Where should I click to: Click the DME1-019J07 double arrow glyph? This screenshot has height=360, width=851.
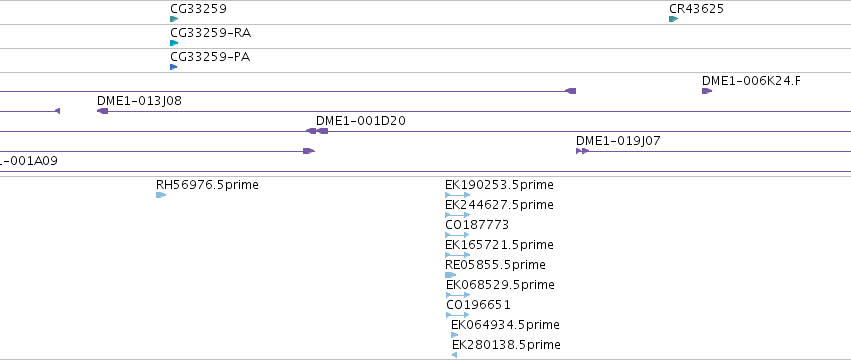(582, 151)
